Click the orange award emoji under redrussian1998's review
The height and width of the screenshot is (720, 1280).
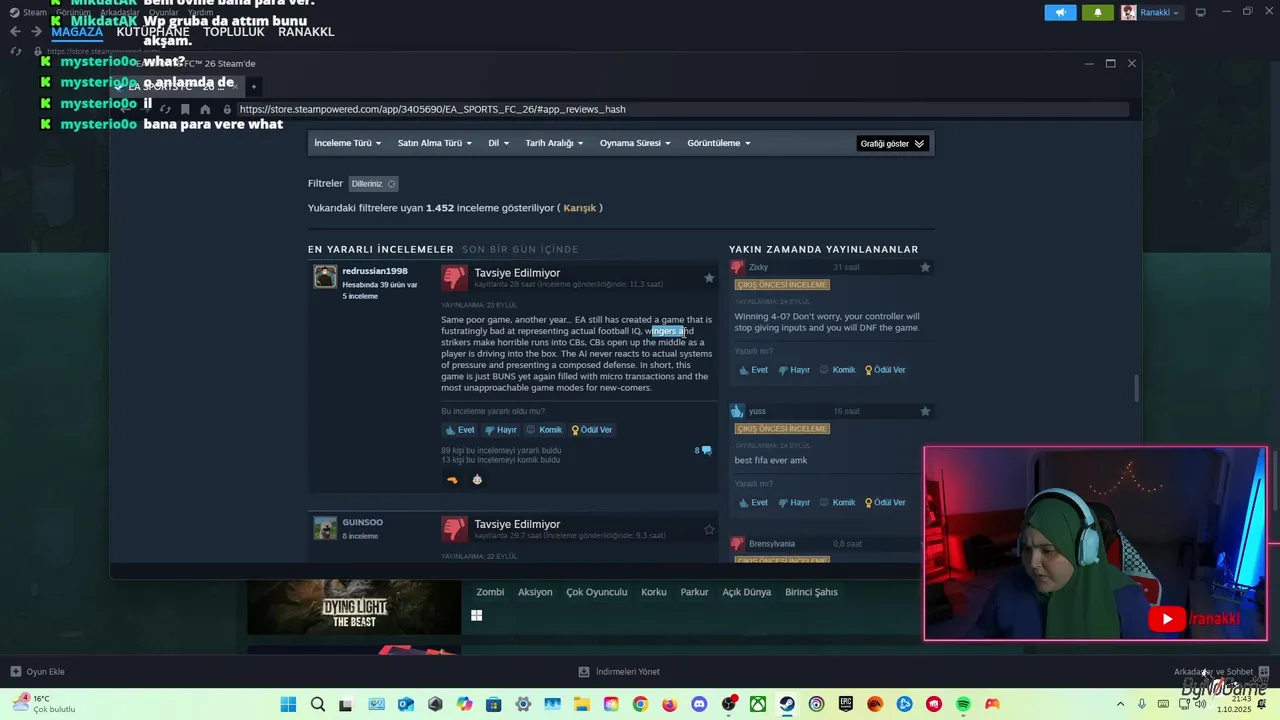[452, 480]
